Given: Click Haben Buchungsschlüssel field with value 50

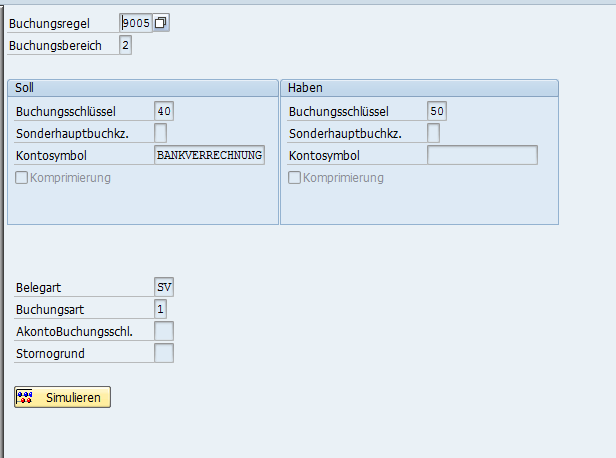Looking at the screenshot, I should click(x=437, y=111).
